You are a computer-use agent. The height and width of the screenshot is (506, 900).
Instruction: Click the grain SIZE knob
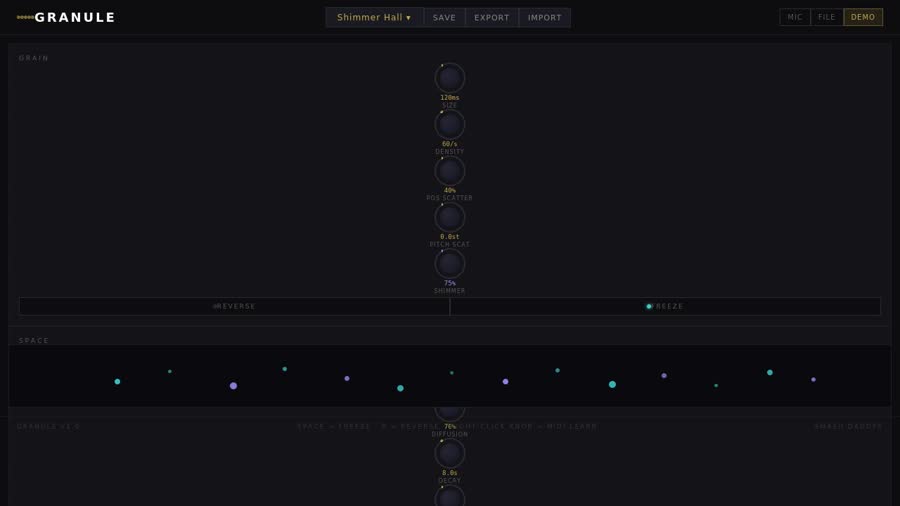[x=449, y=78]
